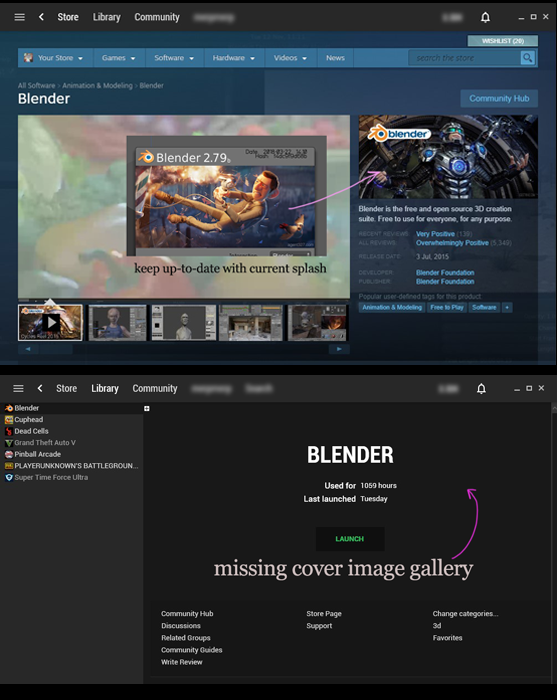Click Blender logo icon in library list
557x700 pixels.
pos(8,408)
